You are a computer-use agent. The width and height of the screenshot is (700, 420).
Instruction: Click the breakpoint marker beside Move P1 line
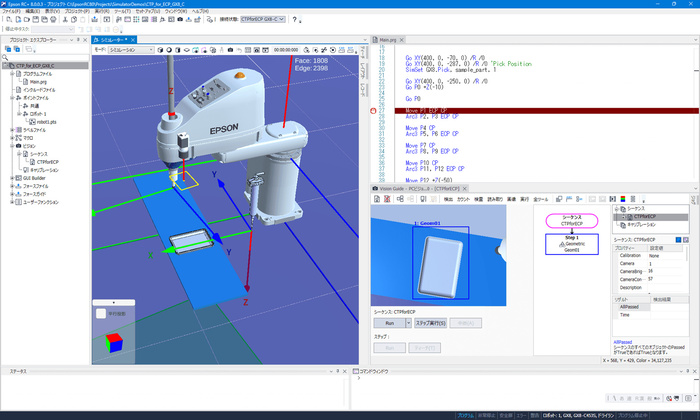click(374, 110)
